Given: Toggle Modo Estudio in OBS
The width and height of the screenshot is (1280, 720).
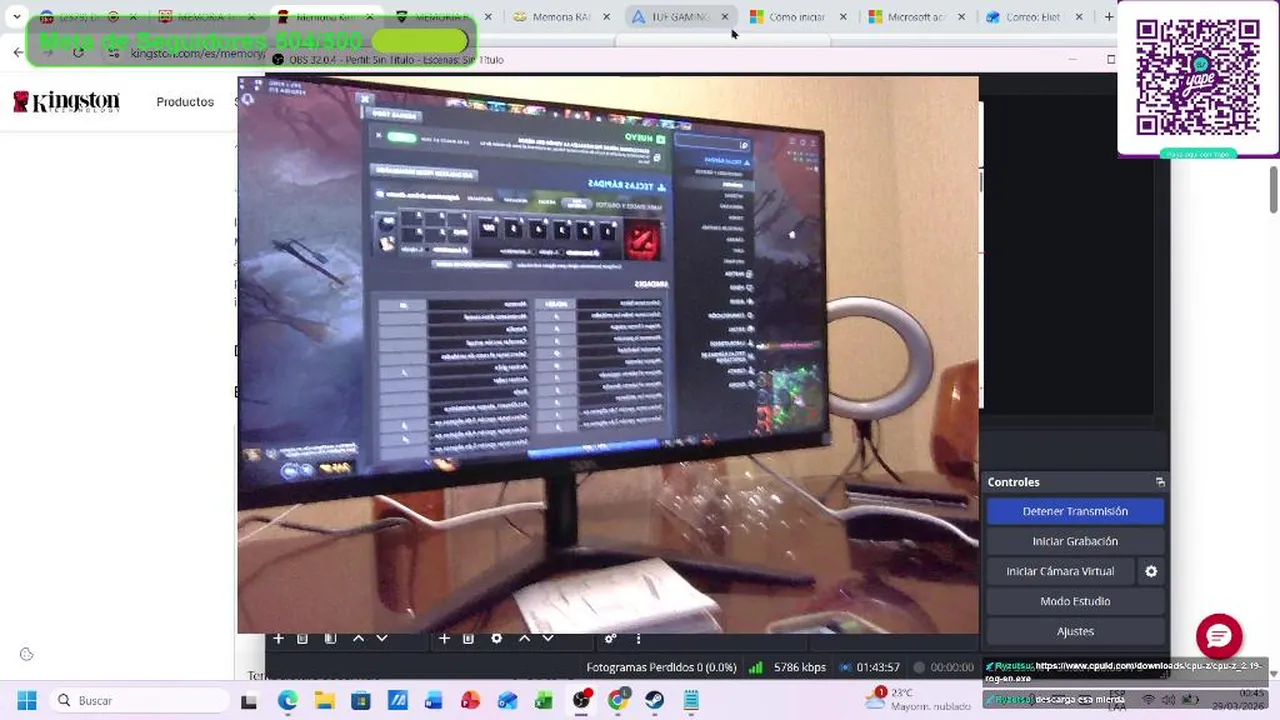Looking at the screenshot, I should [1075, 601].
